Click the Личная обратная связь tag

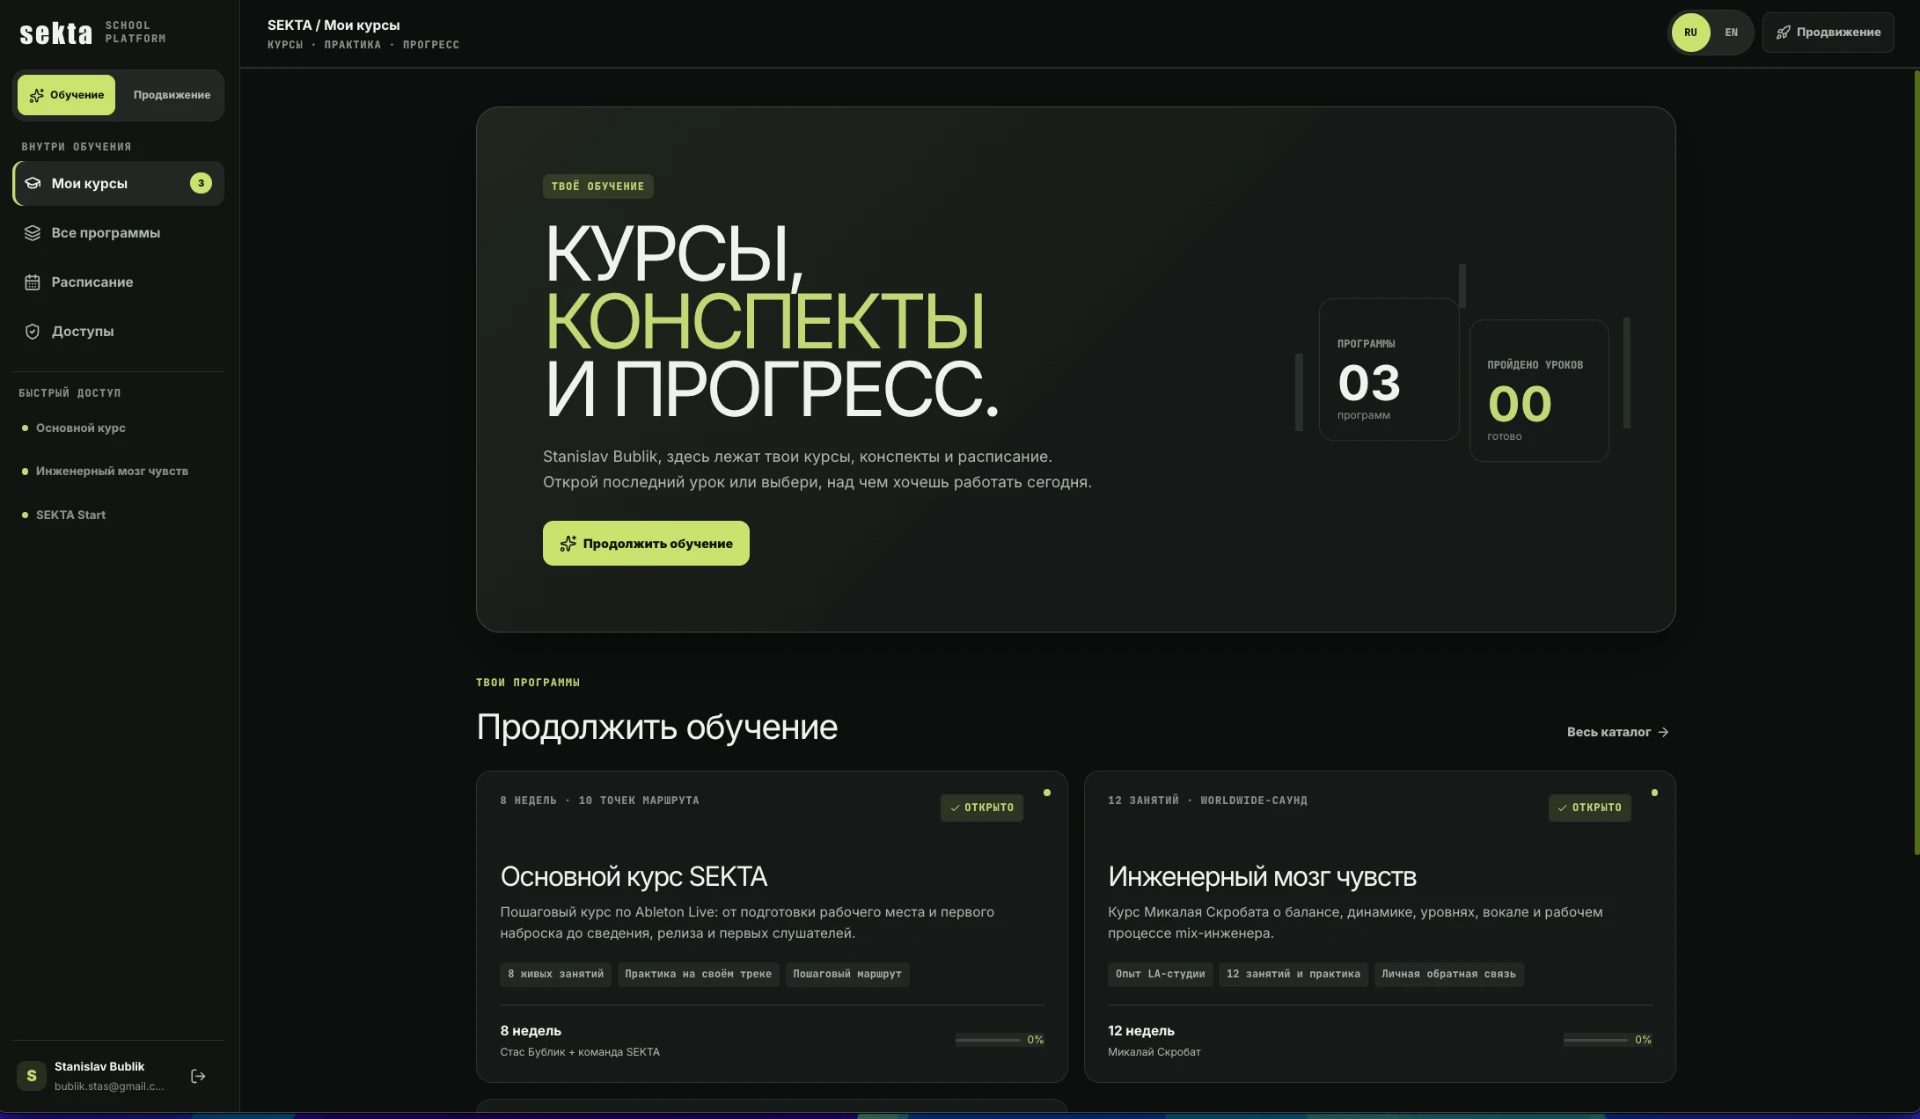pos(1448,974)
